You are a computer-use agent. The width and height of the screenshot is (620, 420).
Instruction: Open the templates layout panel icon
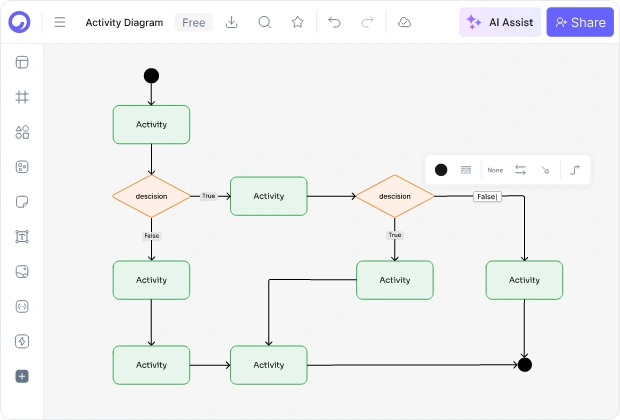(x=22, y=62)
